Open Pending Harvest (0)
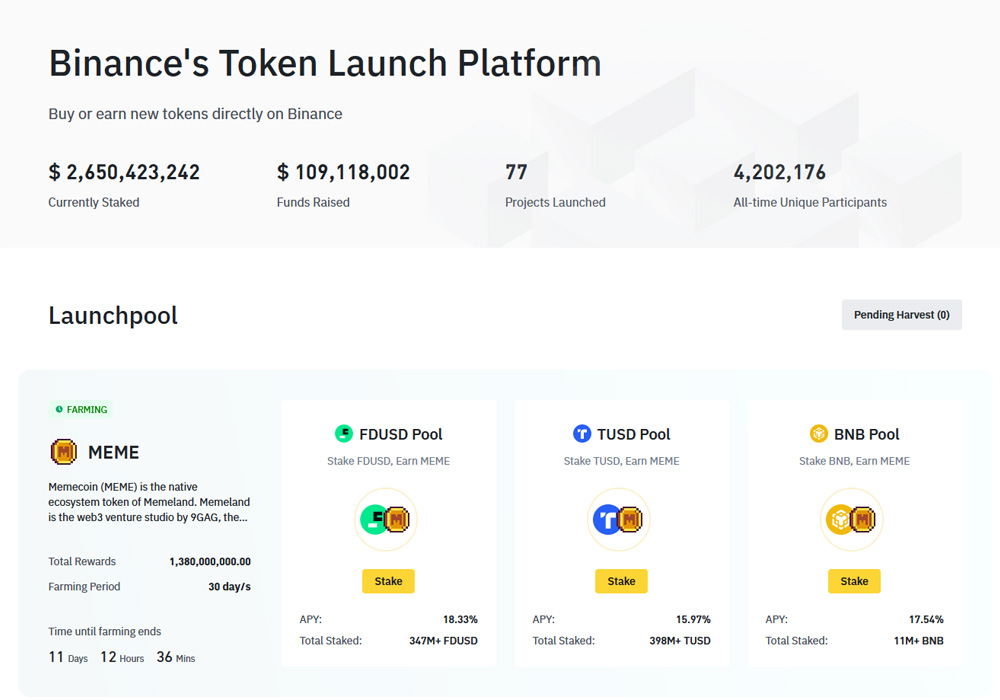The height and width of the screenshot is (700, 1000). pyautogui.click(x=901, y=314)
